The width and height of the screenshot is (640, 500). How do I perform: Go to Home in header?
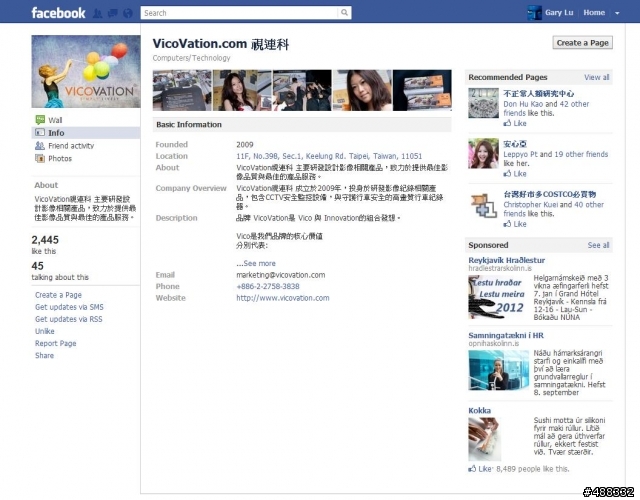click(x=594, y=13)
